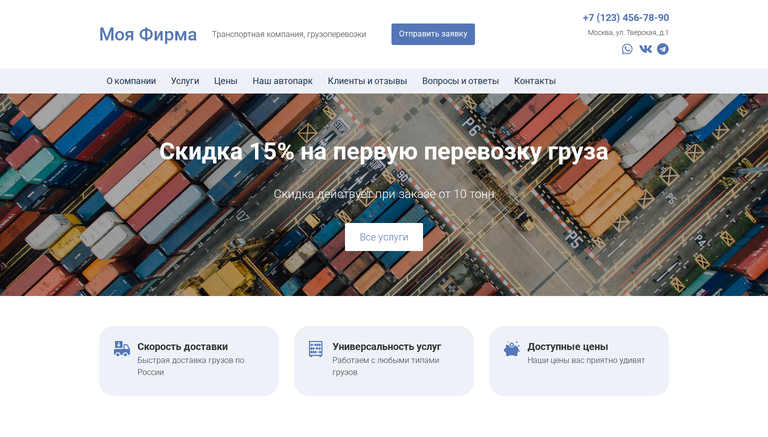Screen dimensions: 768x437
Task: Click text Работаем с любыми типами грузов
Action: click(386, 366)
